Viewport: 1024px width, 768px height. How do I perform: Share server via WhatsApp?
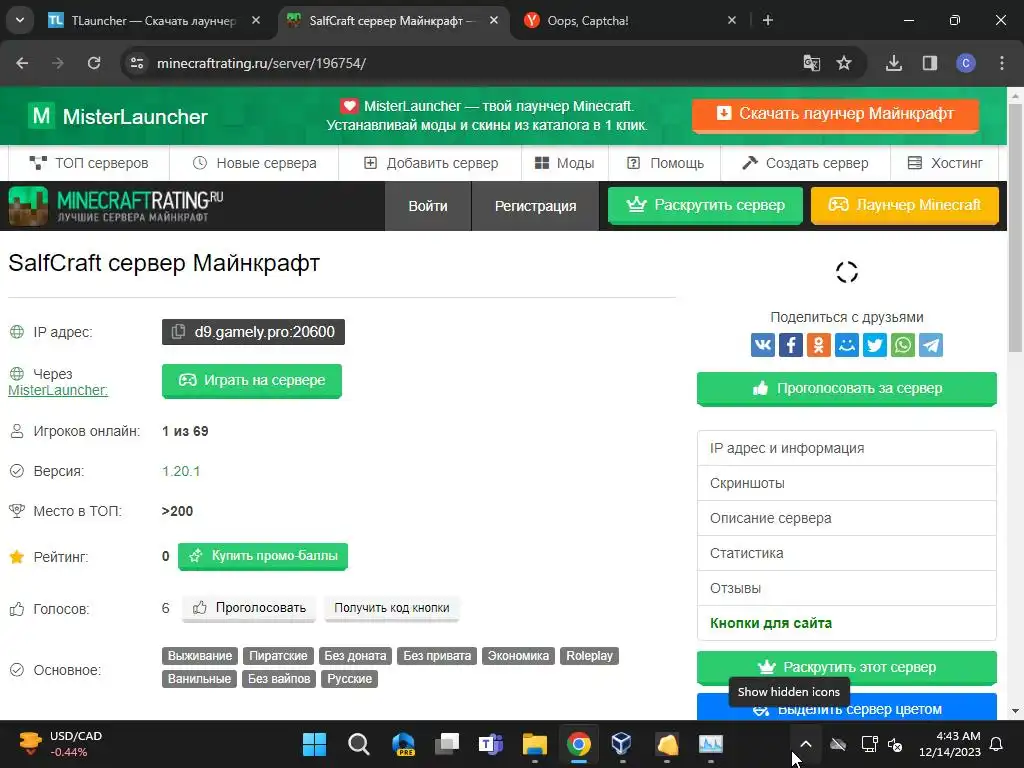pos(903,345)
